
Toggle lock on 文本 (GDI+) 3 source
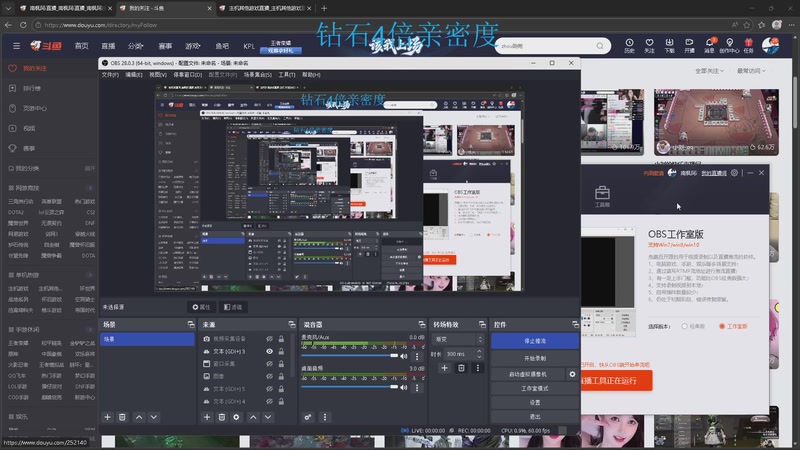click(x=281, y=352)
